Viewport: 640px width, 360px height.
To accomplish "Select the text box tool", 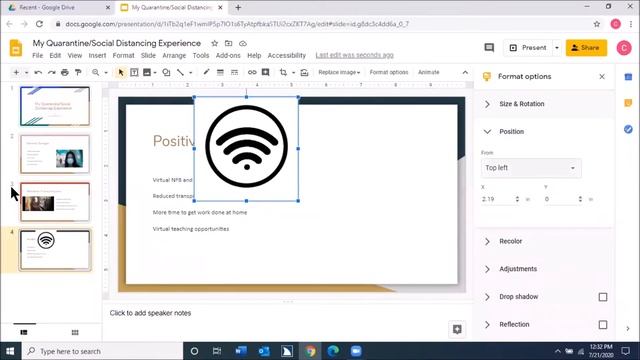I will pos(134,73).
